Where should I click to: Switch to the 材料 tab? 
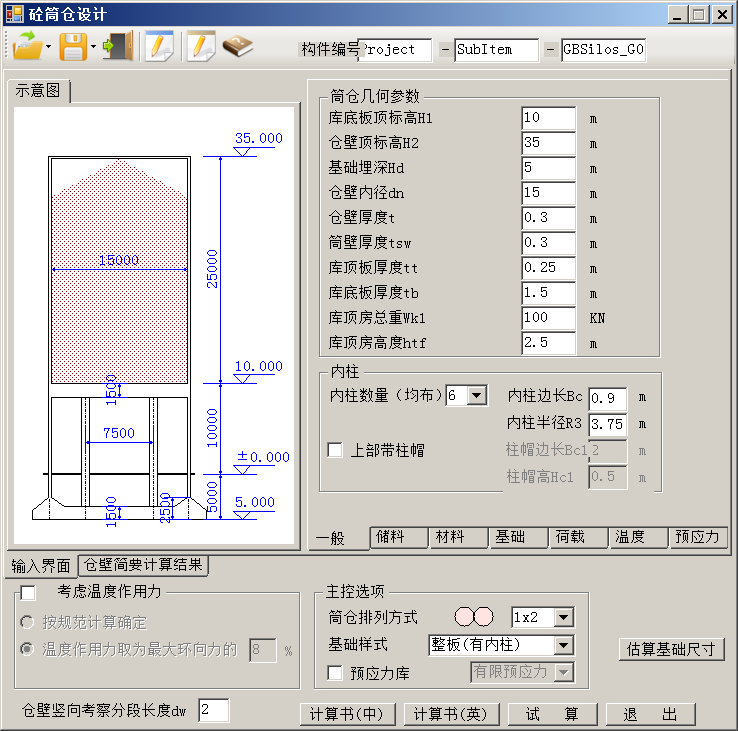[x=458, y=537]
